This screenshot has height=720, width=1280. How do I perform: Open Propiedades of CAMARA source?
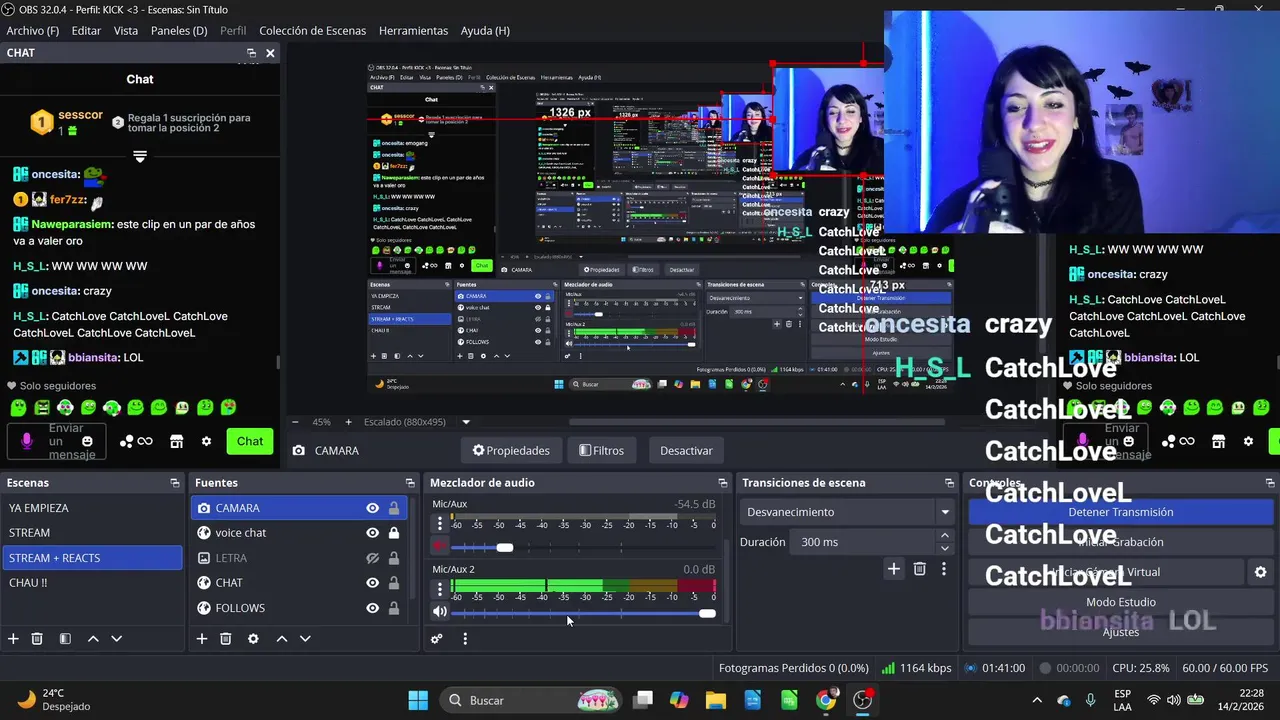pyautogui.click(x=511, y=451)
